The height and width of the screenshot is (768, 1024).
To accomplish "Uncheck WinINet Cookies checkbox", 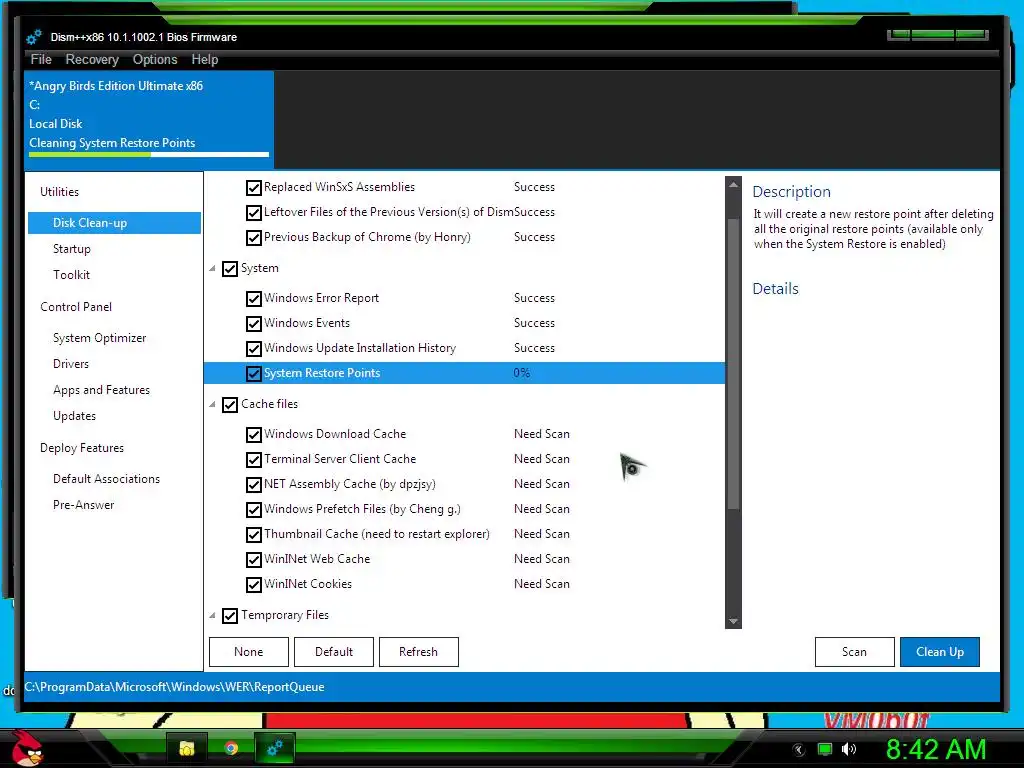I will (254, 584).
